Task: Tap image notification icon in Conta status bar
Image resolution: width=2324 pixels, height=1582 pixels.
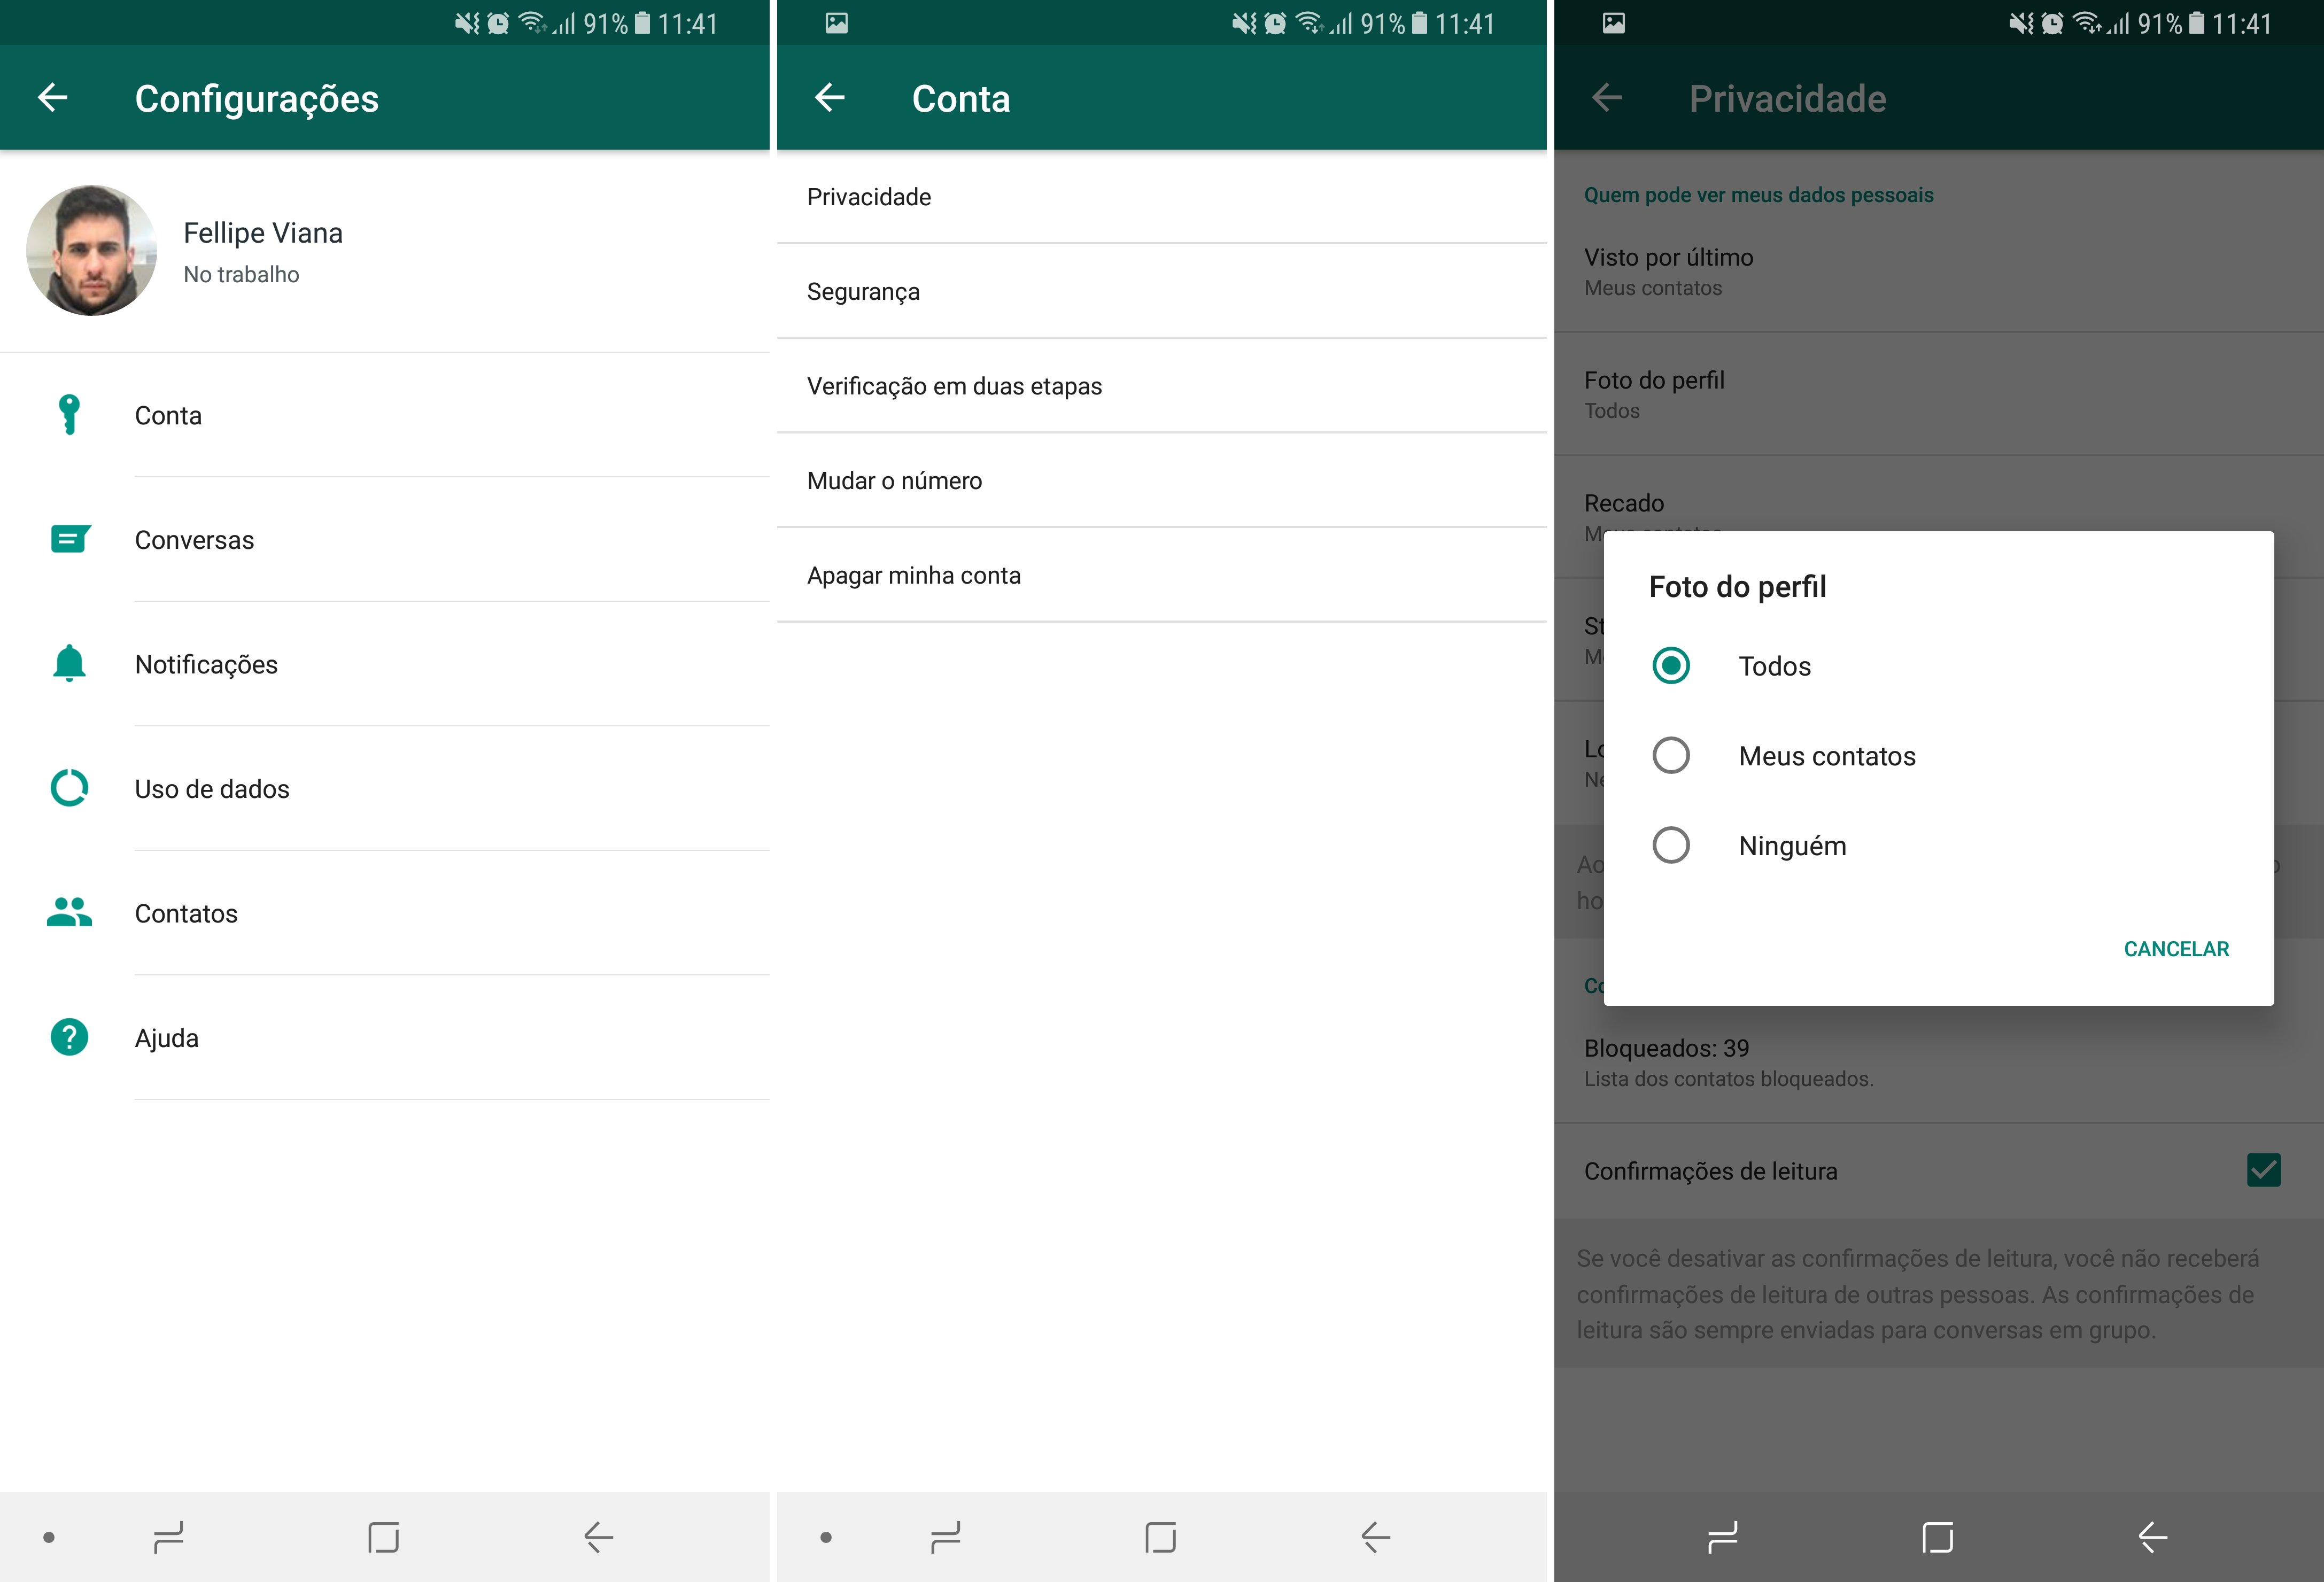Action: tap(837, 23)
